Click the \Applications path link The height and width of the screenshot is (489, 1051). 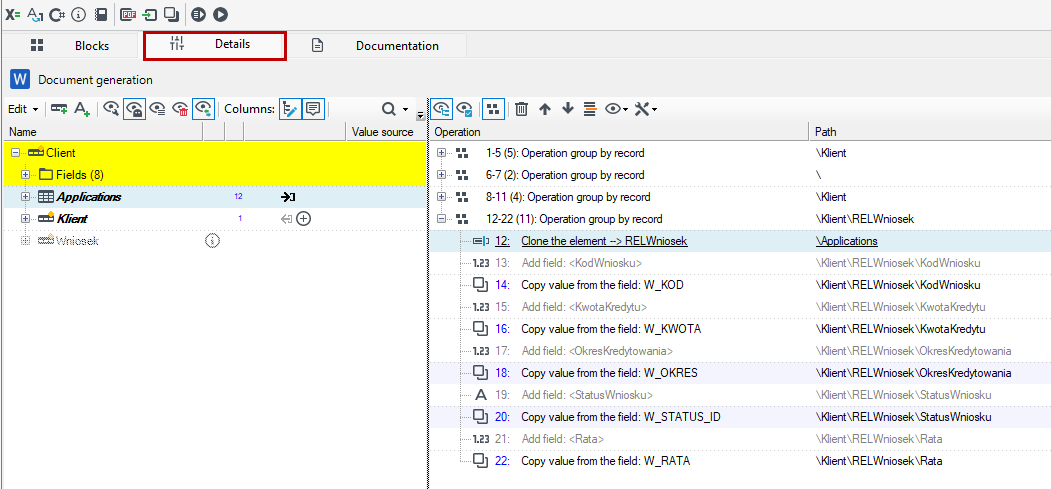coord(847,240)
